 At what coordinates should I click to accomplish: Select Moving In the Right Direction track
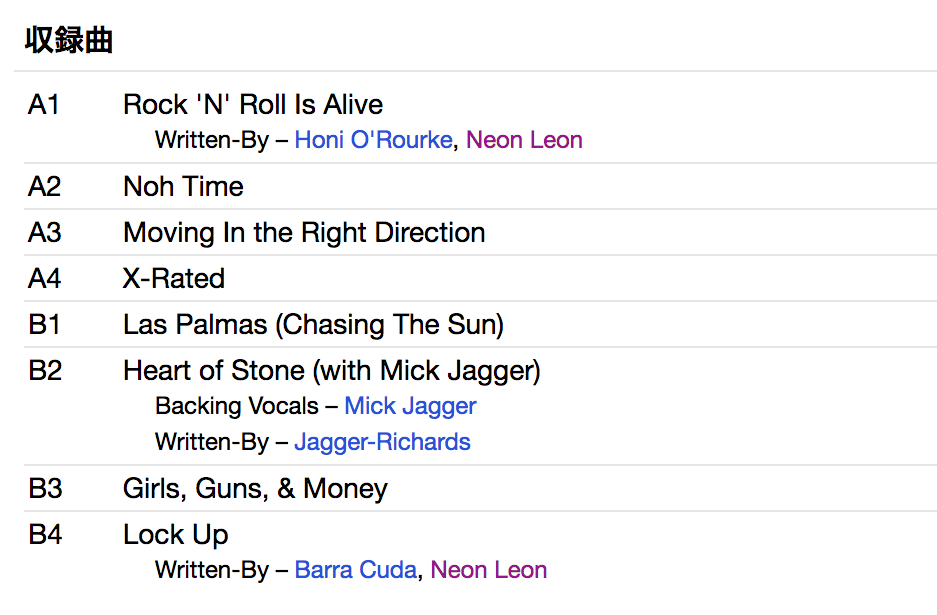304,233
